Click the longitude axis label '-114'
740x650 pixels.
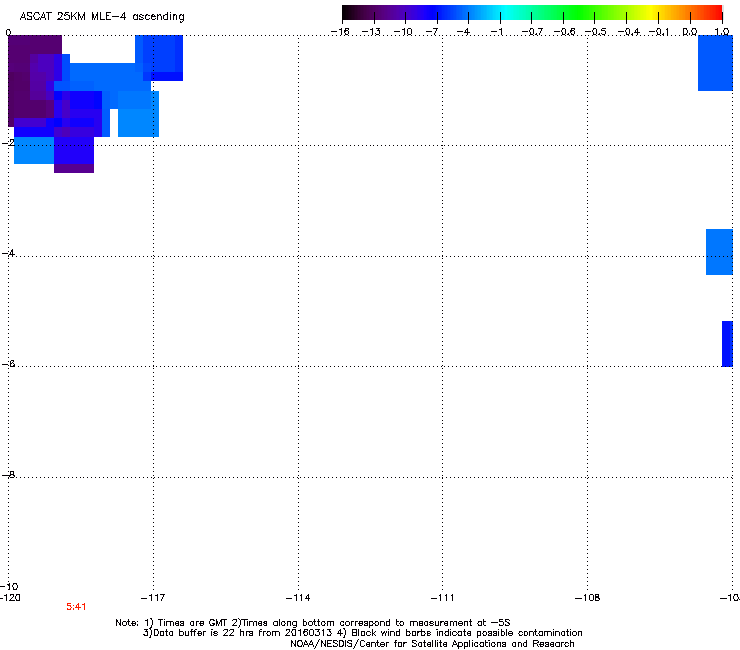pyautogui.click(x=298, y=598)
